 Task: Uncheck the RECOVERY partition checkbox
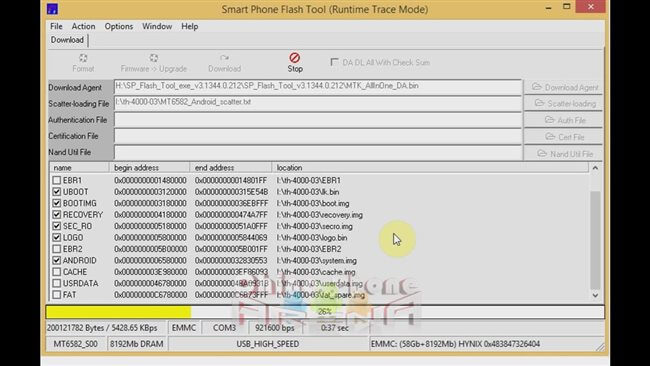coord(57,215)
